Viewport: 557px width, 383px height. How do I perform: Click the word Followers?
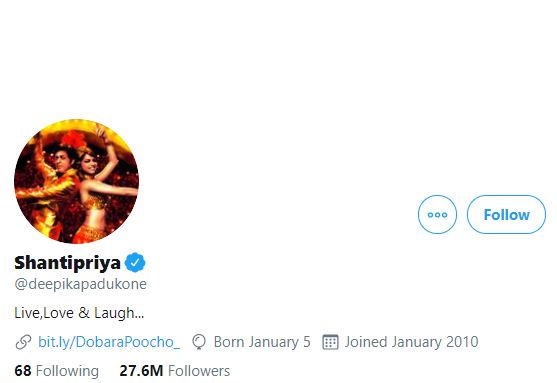pos(199,371)
